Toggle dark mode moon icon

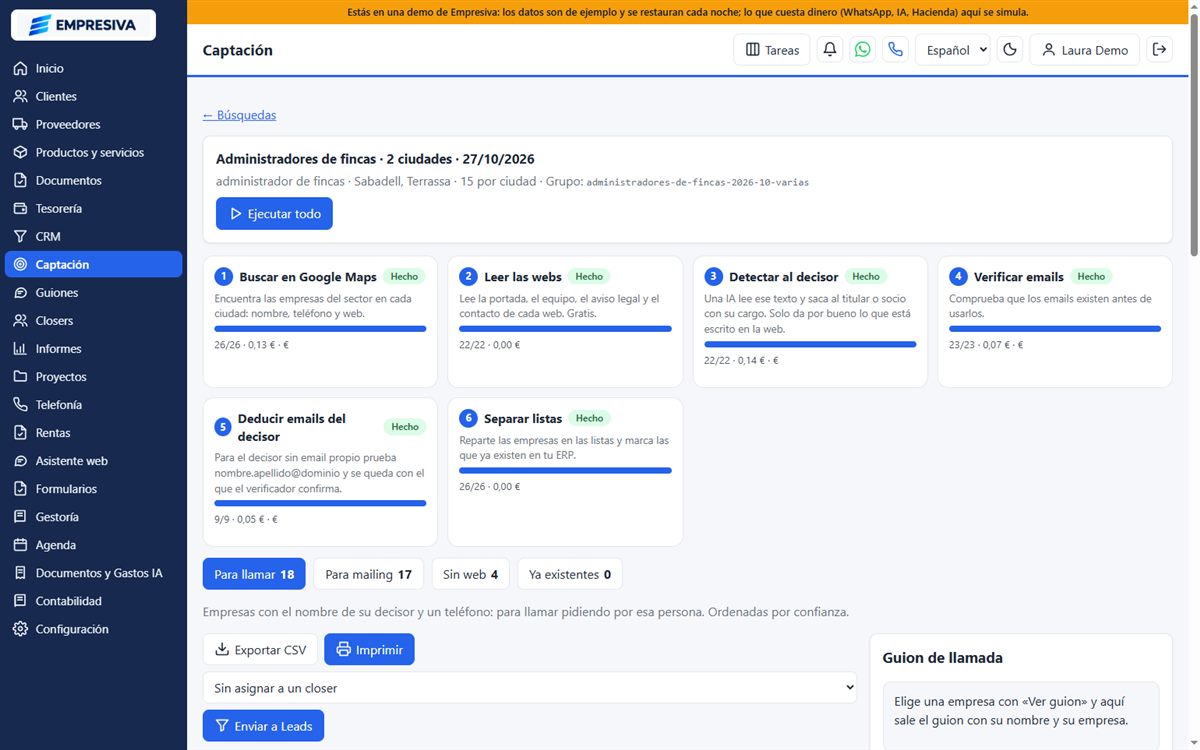coord(1010,49)
